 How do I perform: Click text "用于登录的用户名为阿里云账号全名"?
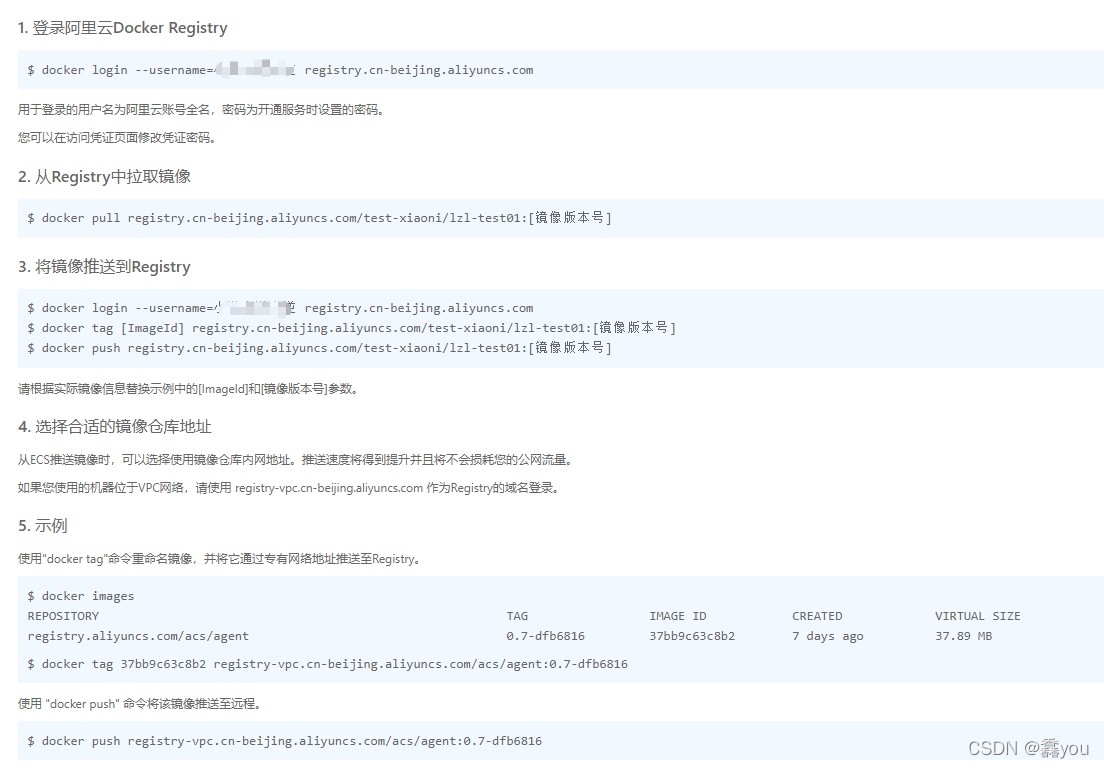click(x=114, y=110)
